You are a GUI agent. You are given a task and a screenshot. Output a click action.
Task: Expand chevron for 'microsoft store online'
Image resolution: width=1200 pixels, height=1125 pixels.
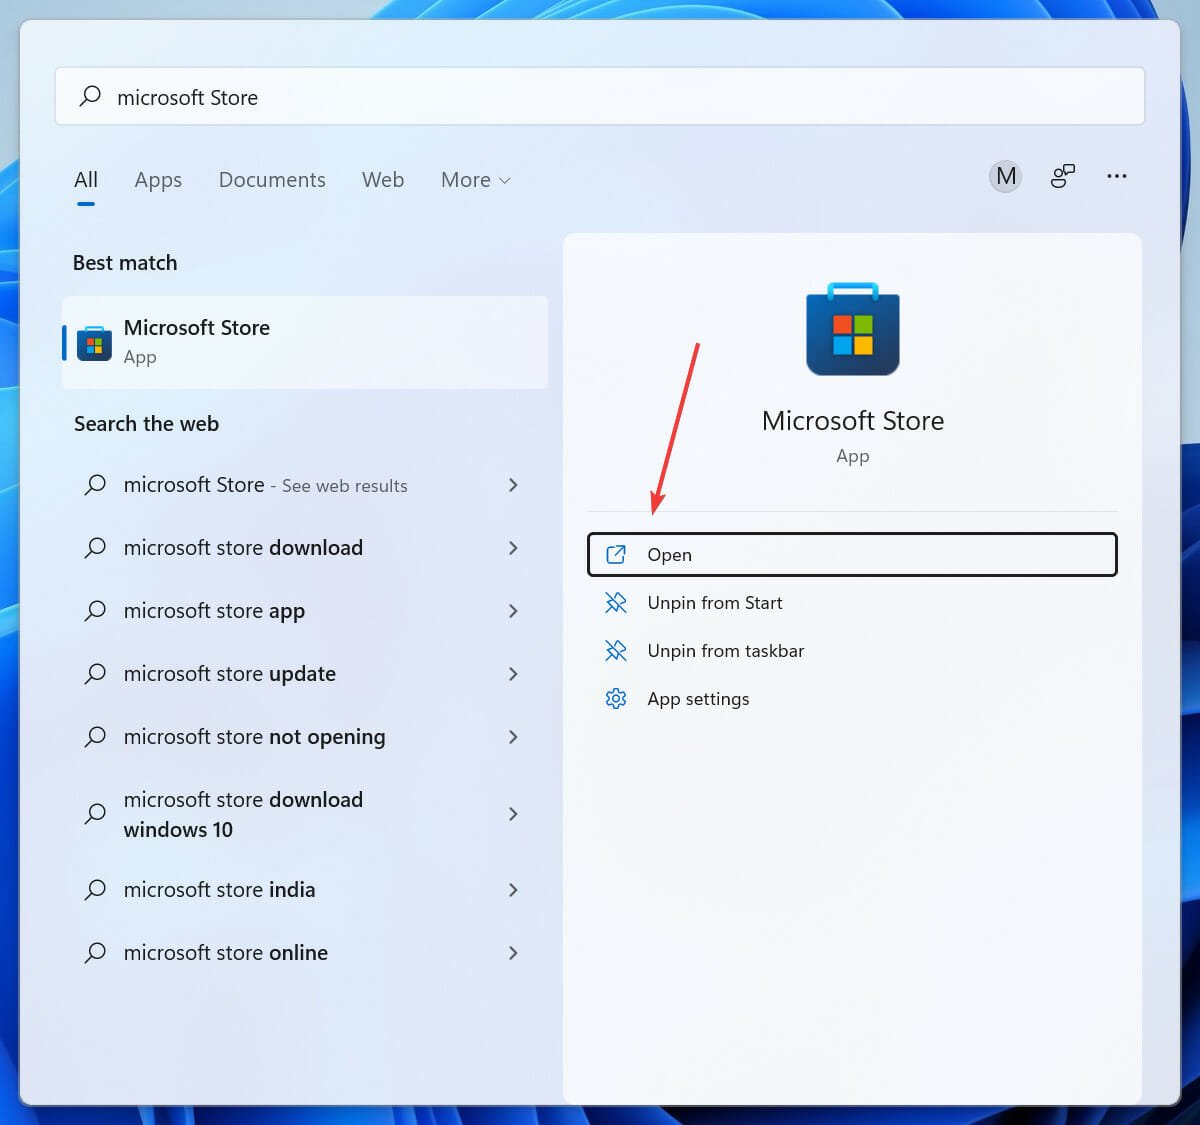(513, 953)
